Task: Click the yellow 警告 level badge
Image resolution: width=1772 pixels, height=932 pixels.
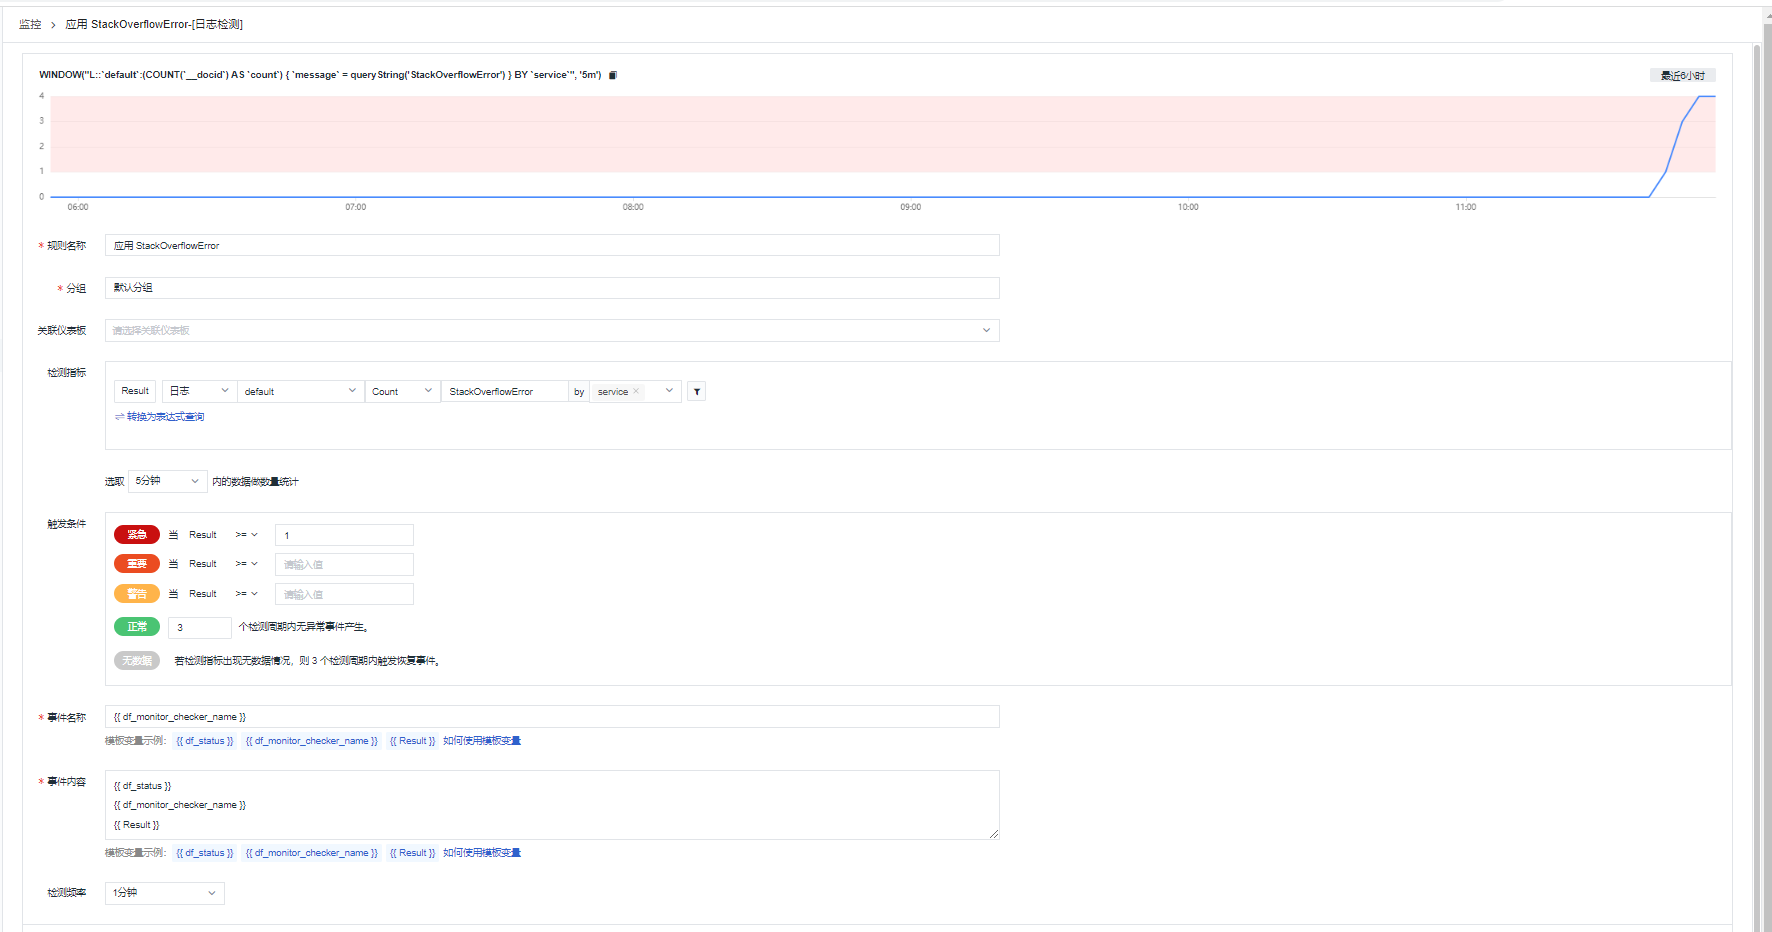Action: [x=137, y=594]
